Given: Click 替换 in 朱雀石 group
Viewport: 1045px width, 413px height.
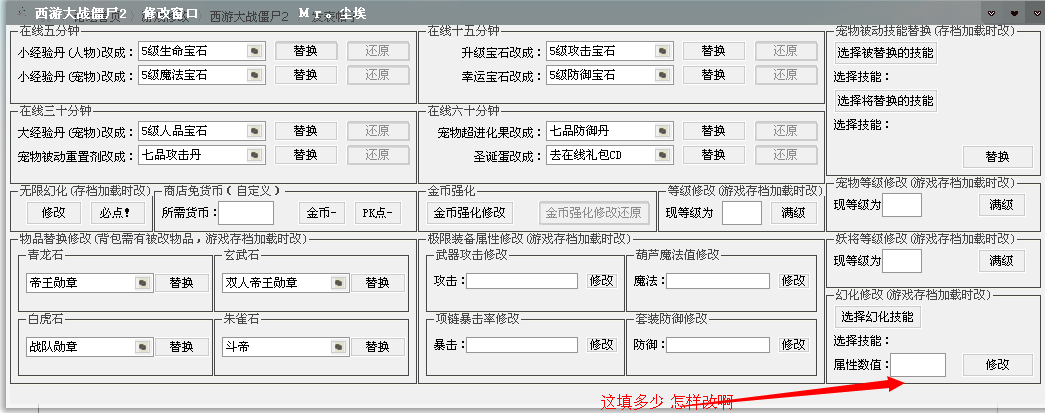Looking at the screenshot, I should 378,347.
